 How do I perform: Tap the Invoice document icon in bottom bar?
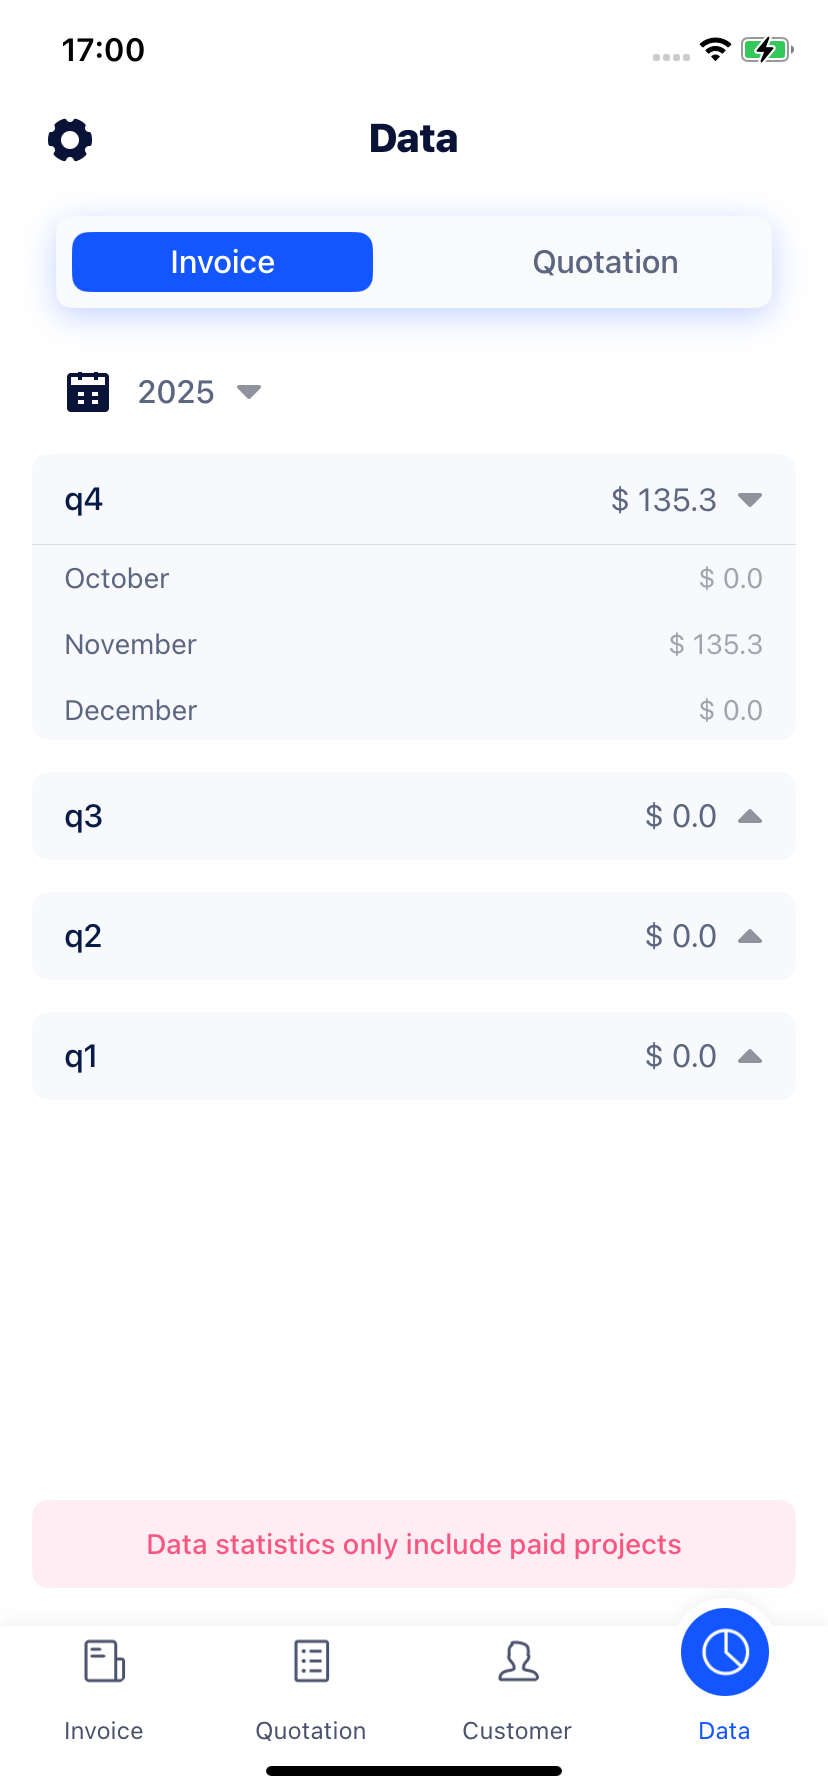pos(104,1661)
